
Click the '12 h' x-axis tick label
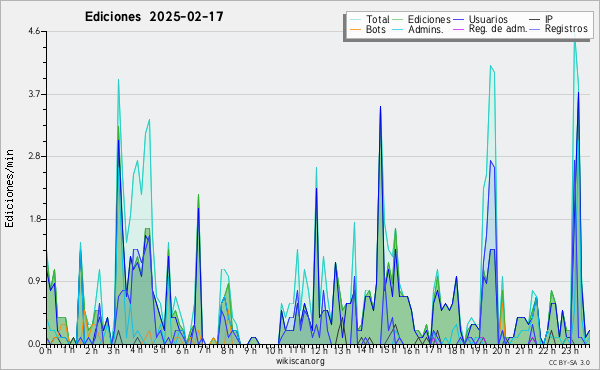(319, 351)
